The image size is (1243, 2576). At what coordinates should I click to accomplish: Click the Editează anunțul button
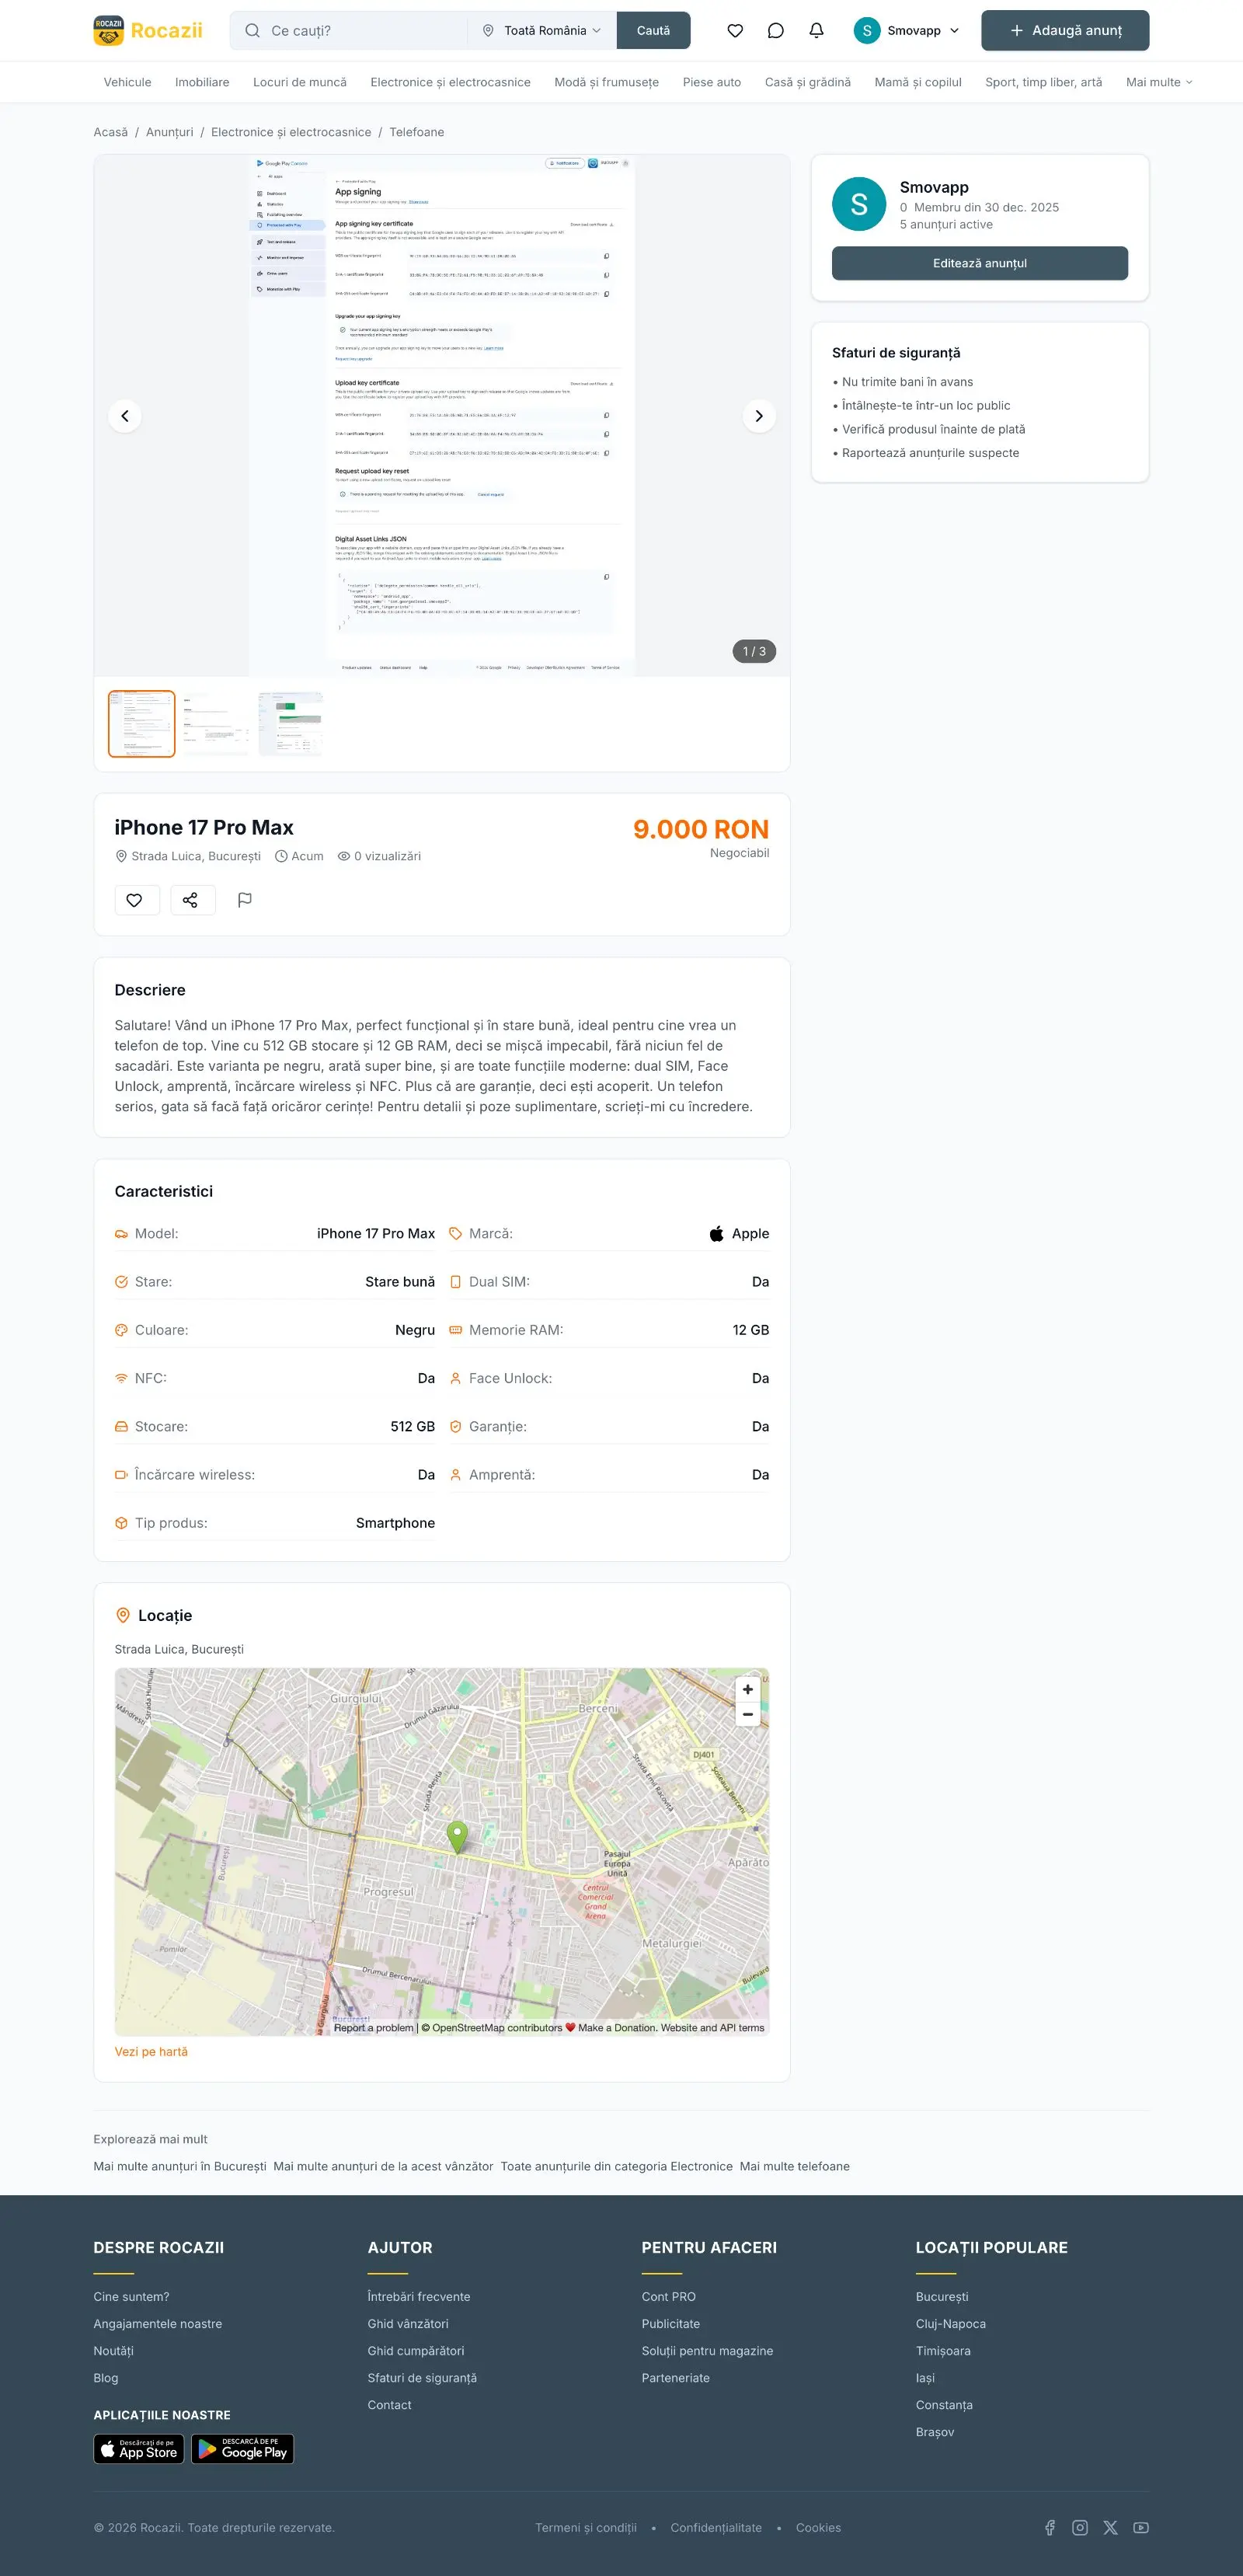tap(979, 263)
